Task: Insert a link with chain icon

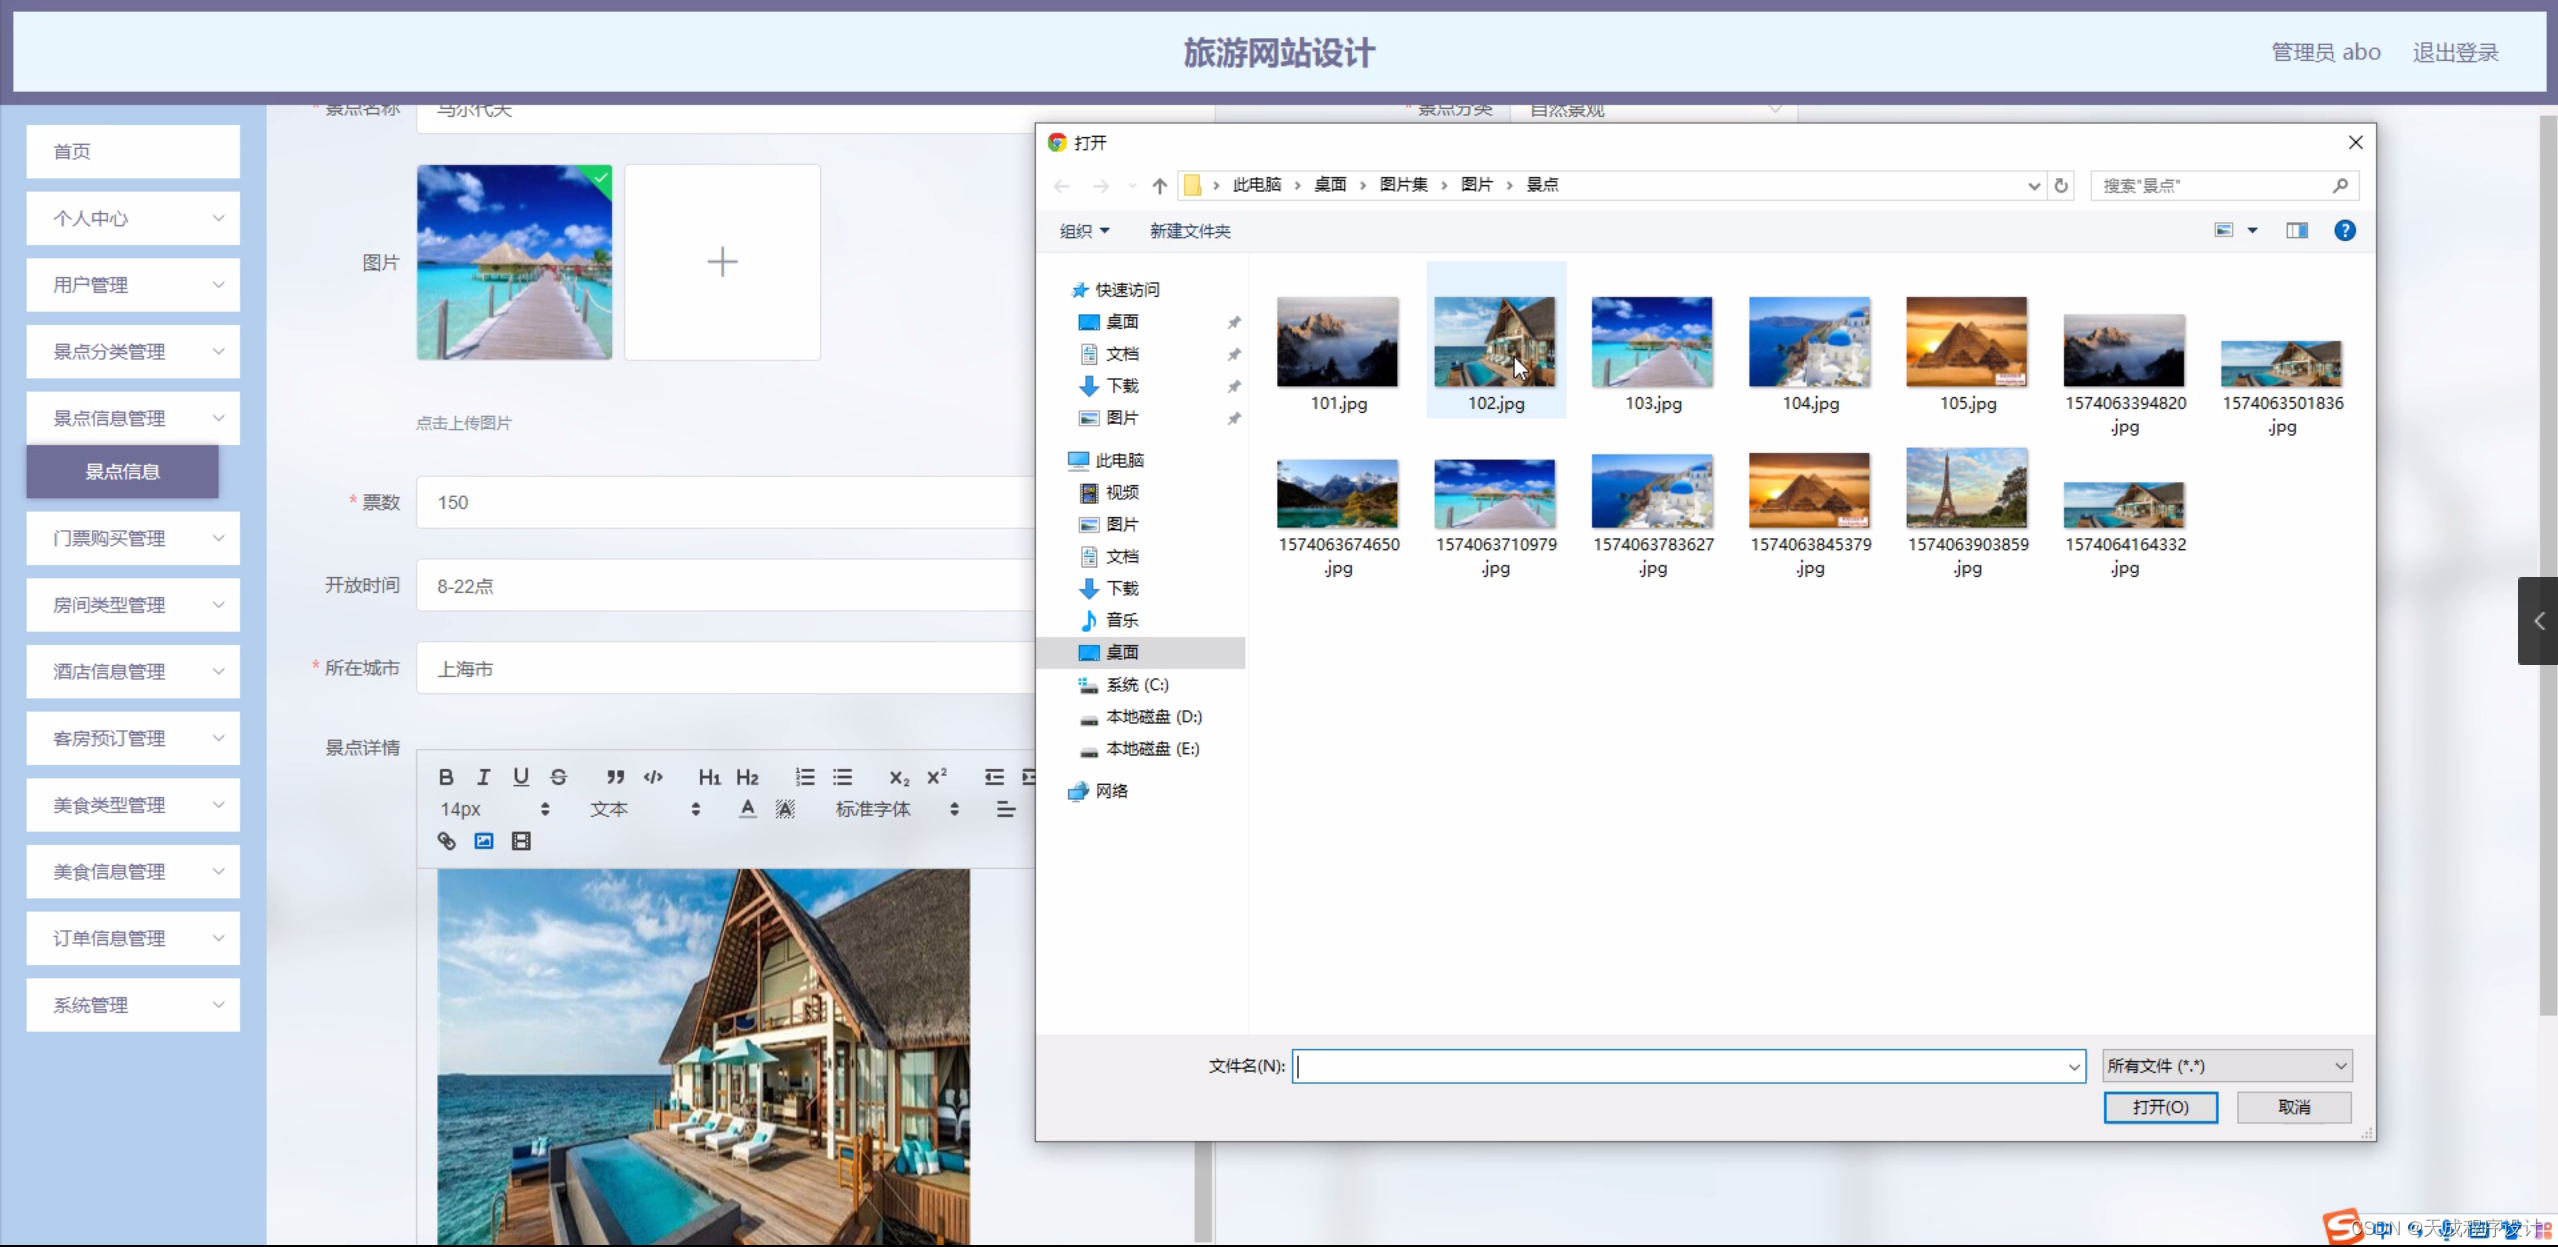Action: click(x=446, y=841)
